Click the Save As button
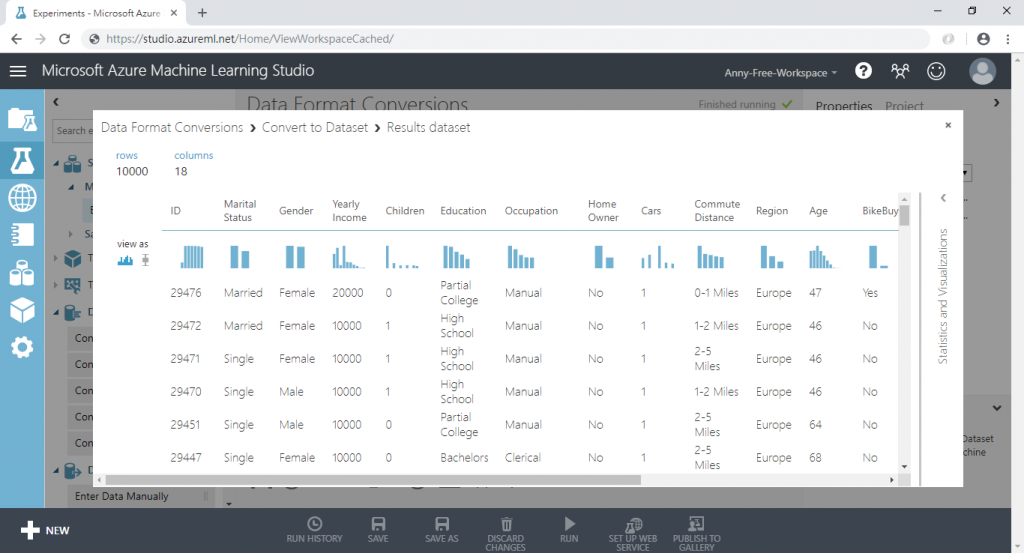Viewport: 1024px width, 553px height. point(441,530)
